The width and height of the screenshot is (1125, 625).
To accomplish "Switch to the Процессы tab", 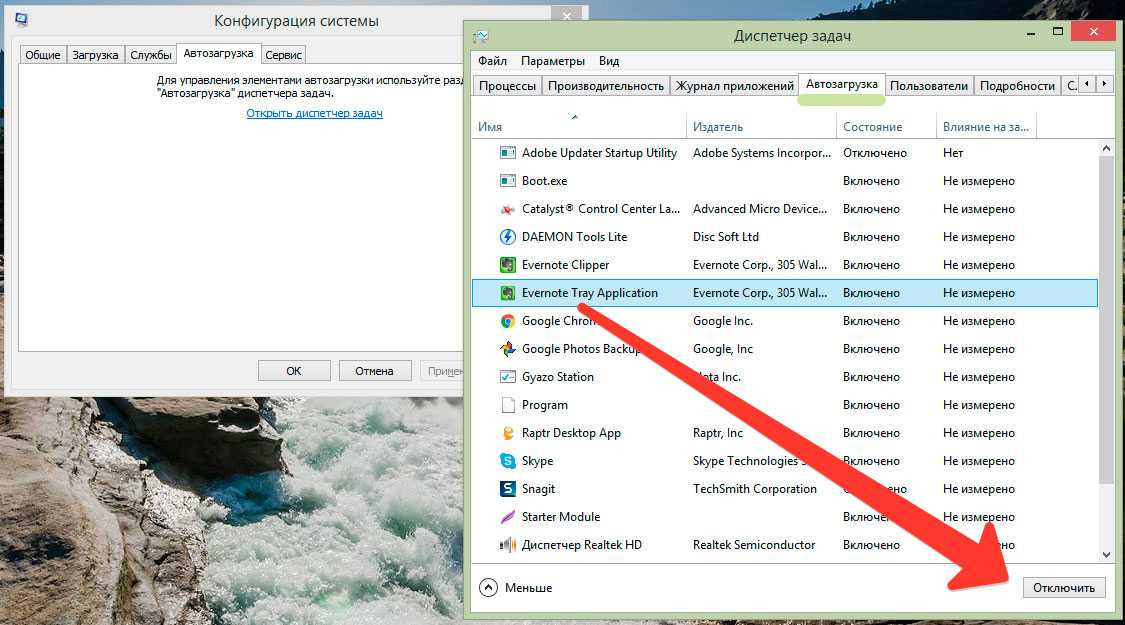I will [507, 85].
